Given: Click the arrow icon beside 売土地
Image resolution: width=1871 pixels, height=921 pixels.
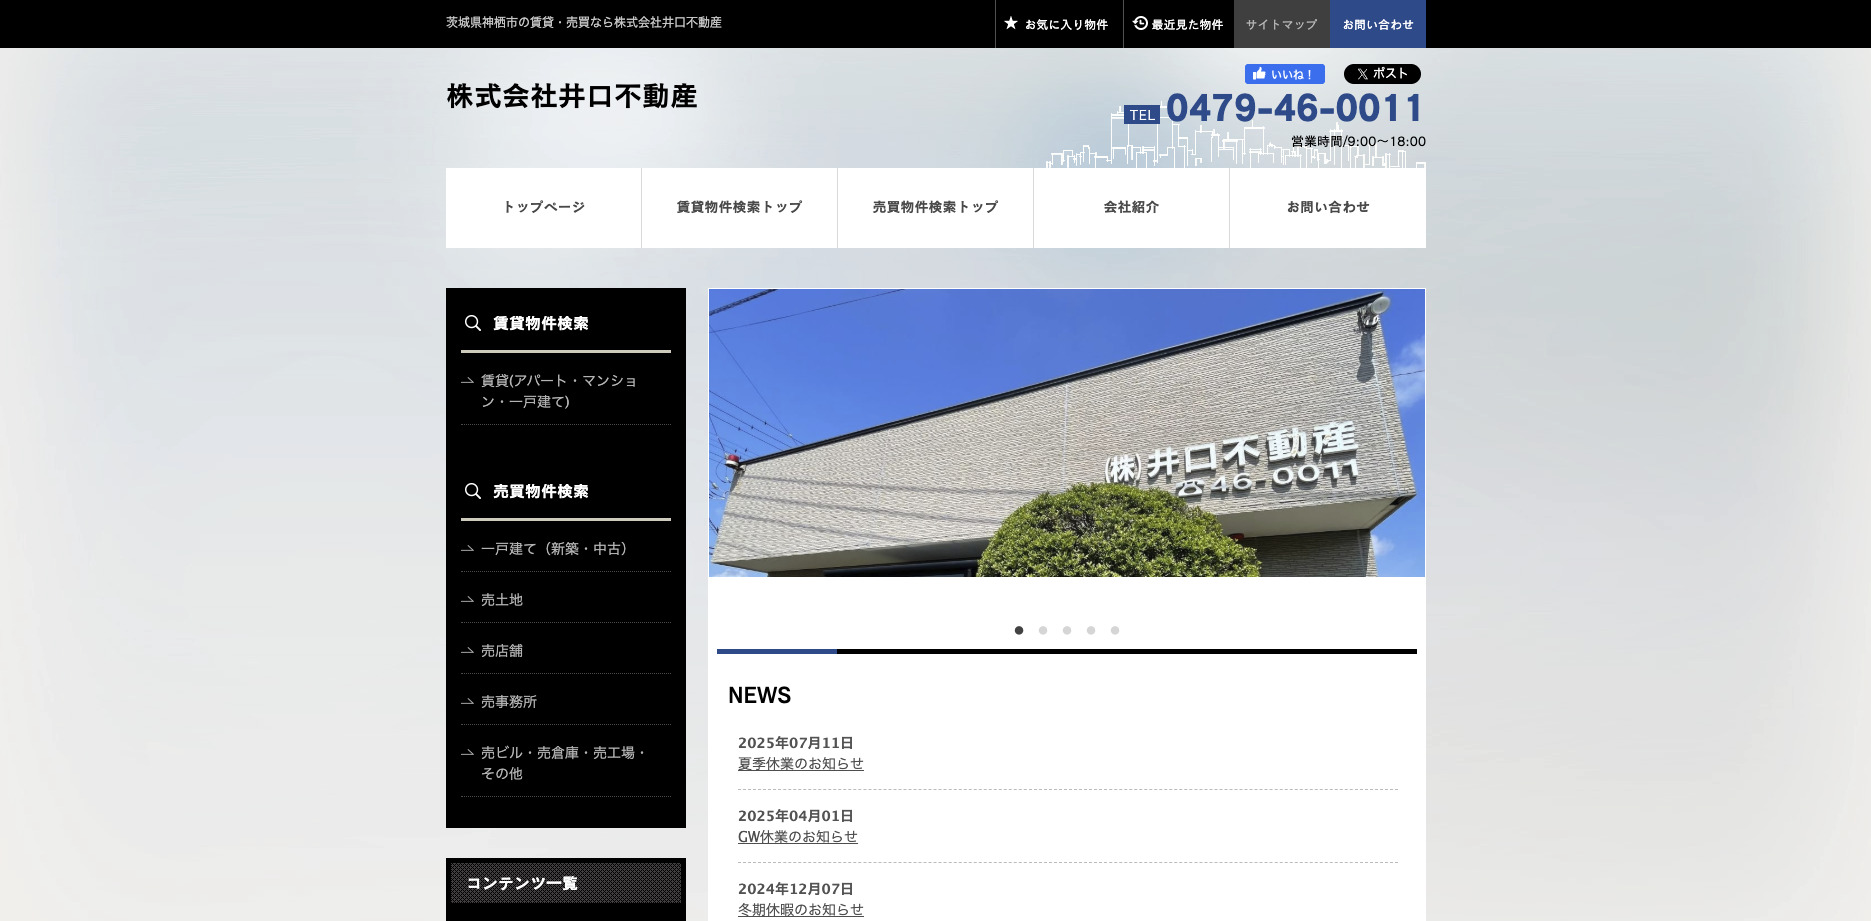Looking at the screenshot, I should pos(466,599).
